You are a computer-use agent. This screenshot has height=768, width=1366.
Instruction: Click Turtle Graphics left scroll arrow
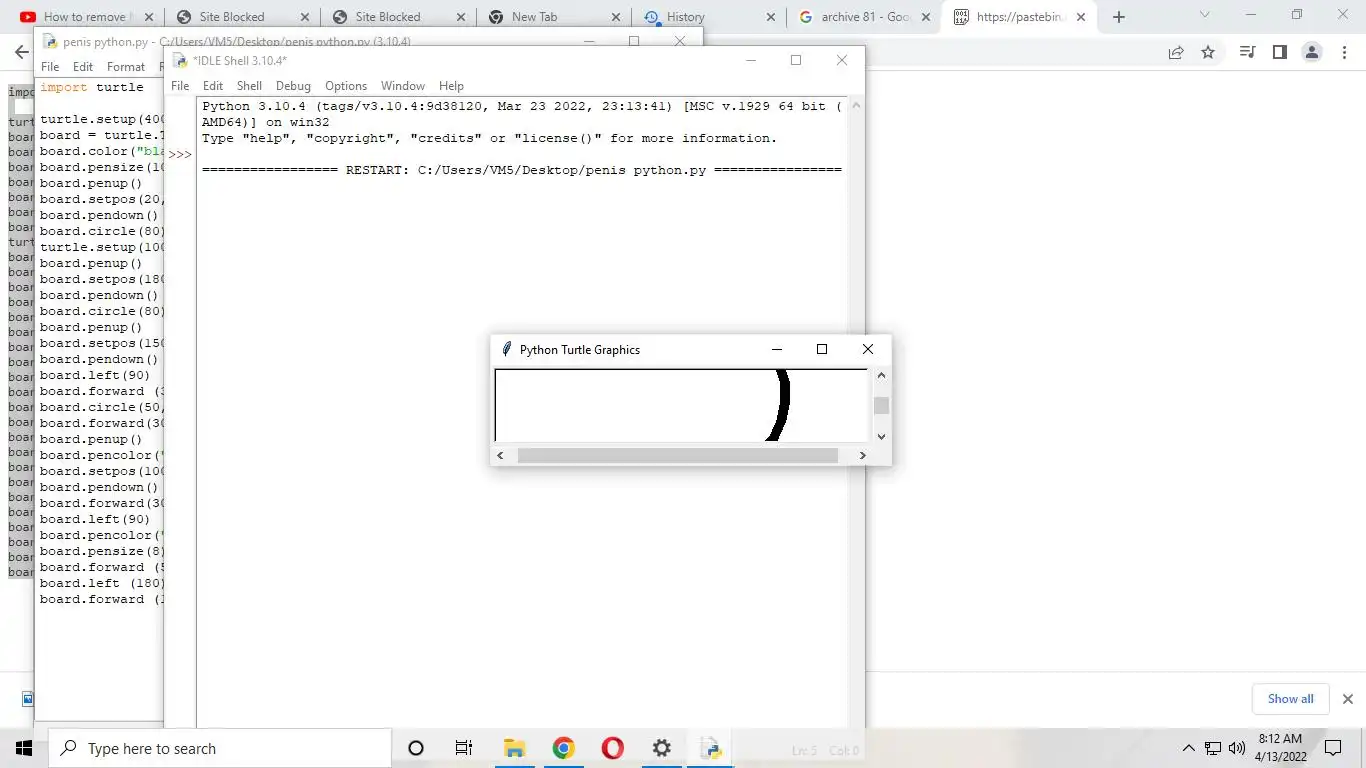(x=501, y=455)
